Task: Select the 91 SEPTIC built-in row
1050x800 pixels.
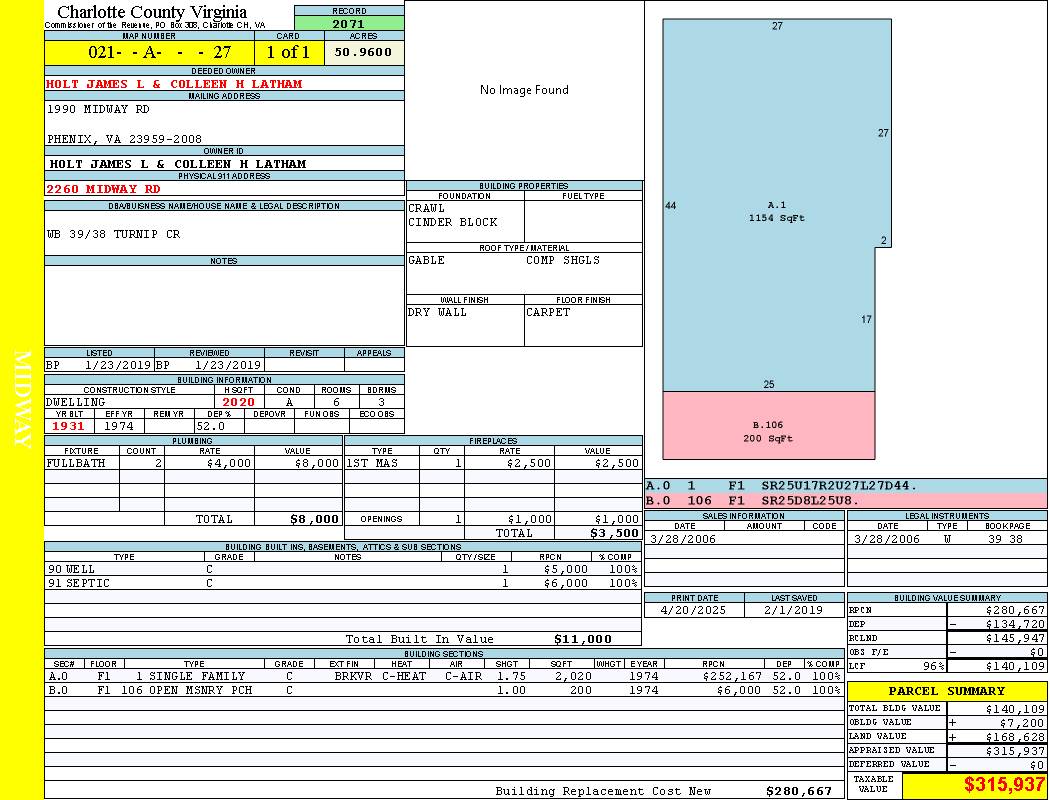Action: (x=340, y=583)
